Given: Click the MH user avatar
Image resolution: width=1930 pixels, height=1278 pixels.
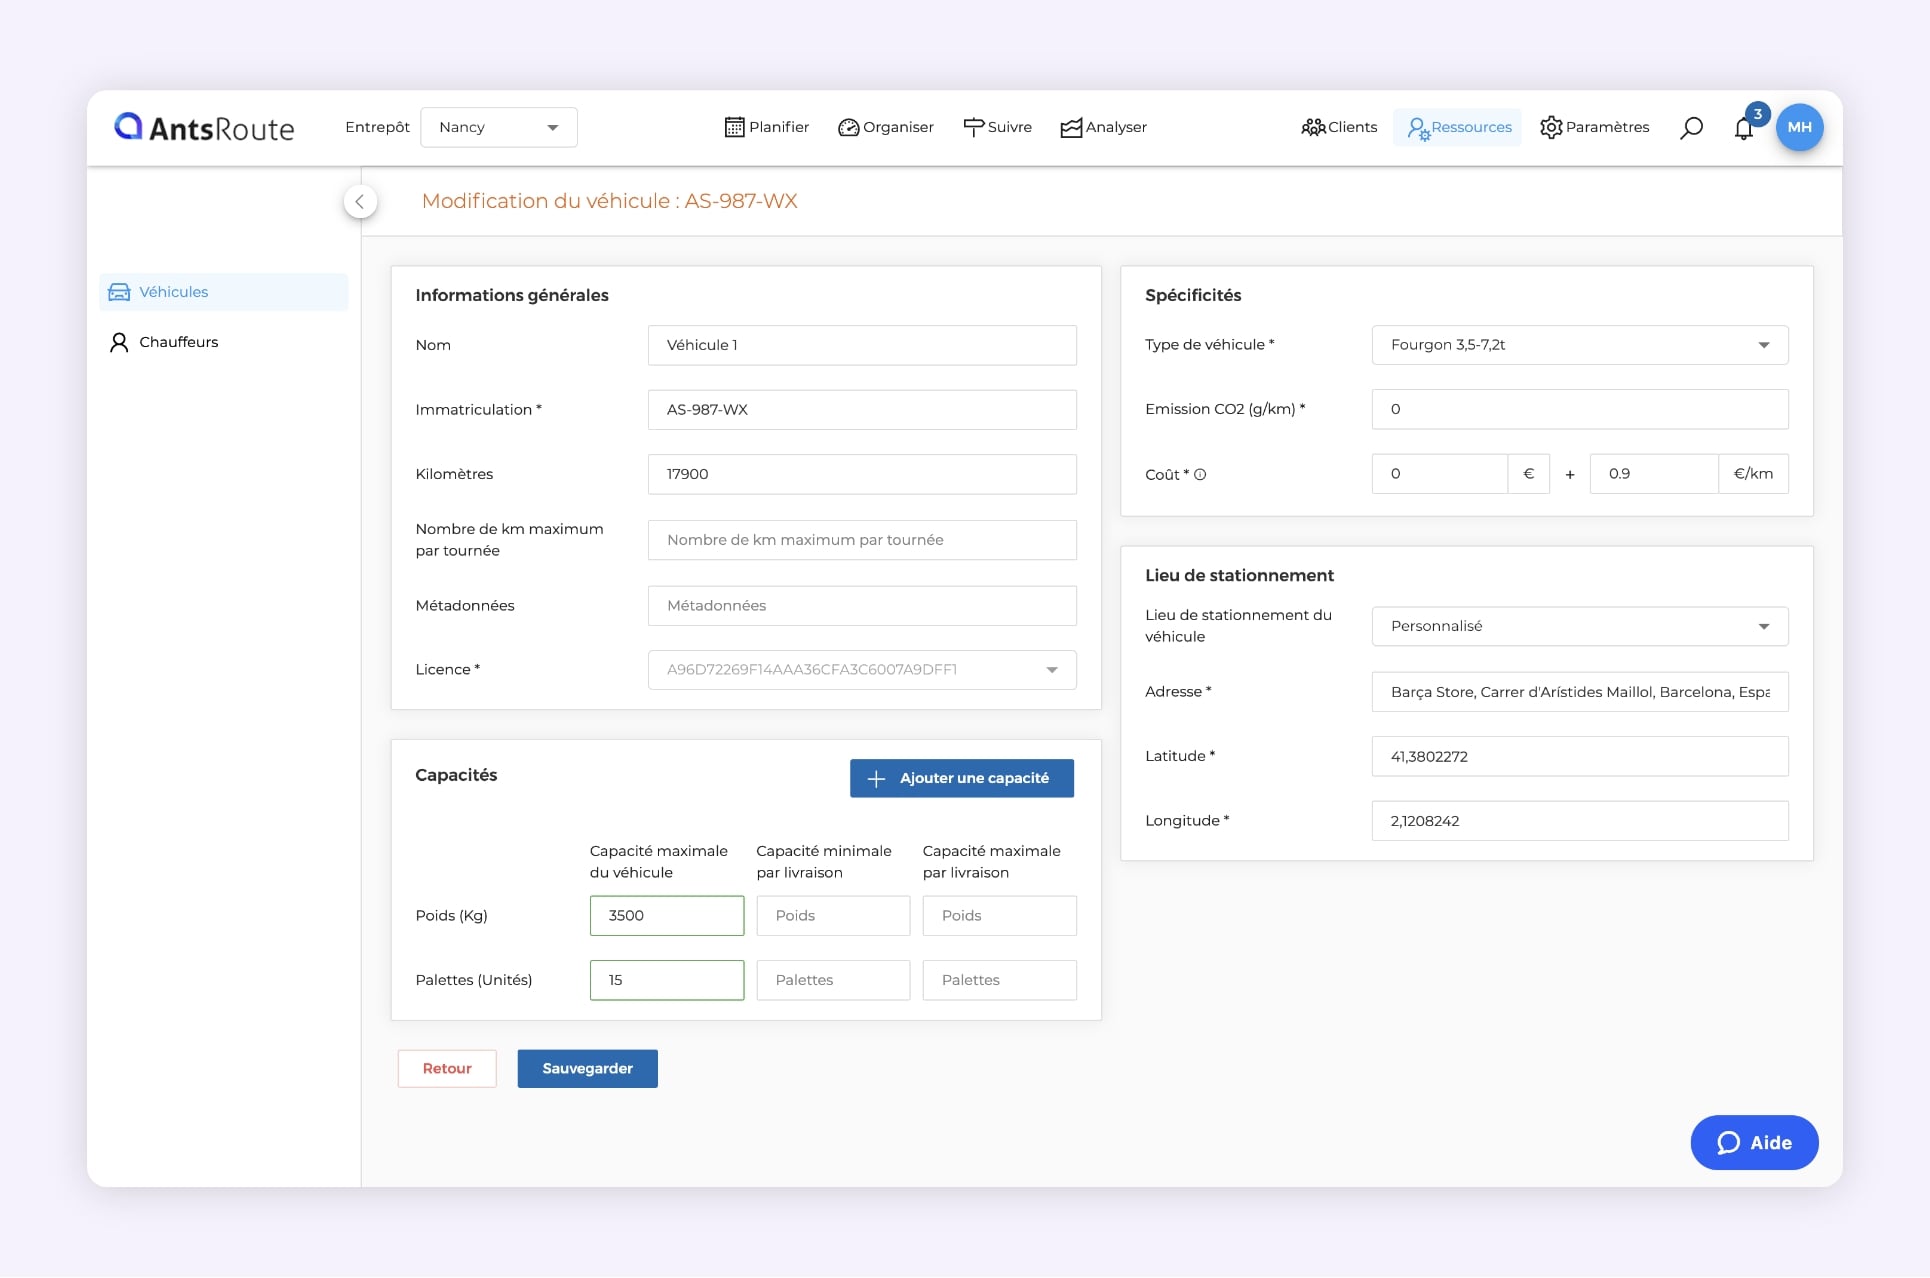Looking at the screenshot, I should (x=1799, y=127).
